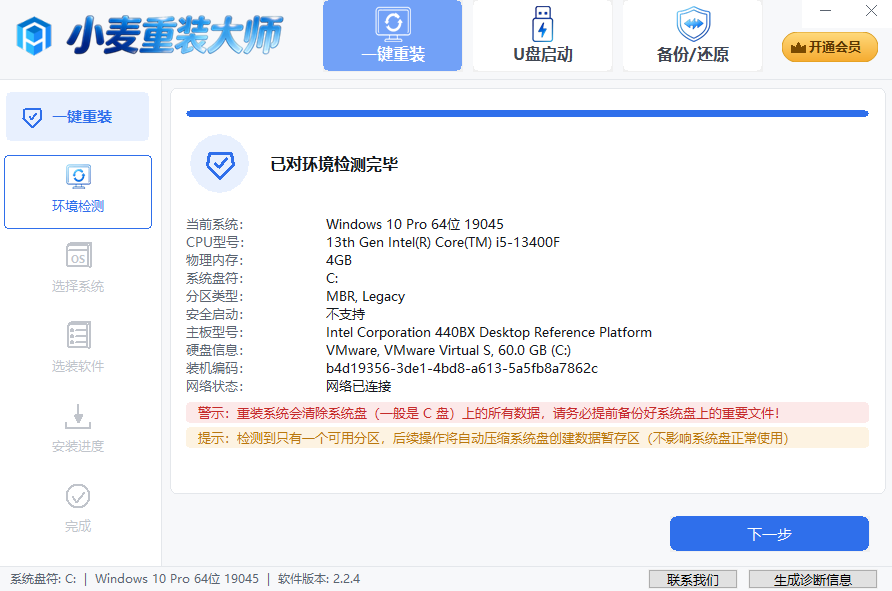Close the 小麦重装大师 window
Image resolution: width=892 pixels, height=591 pixels.
pos(871,11)
